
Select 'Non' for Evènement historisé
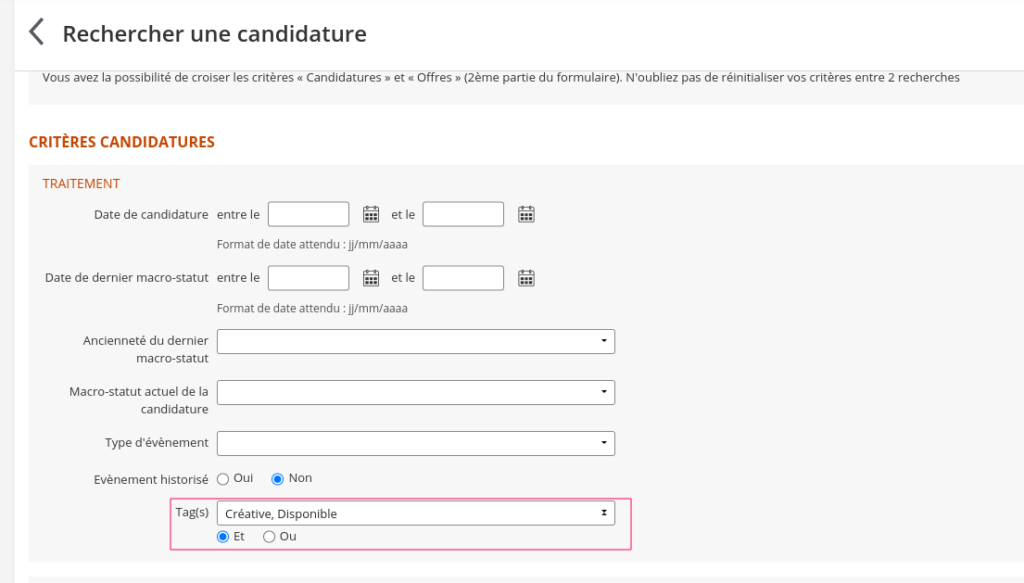pos(278,479)
